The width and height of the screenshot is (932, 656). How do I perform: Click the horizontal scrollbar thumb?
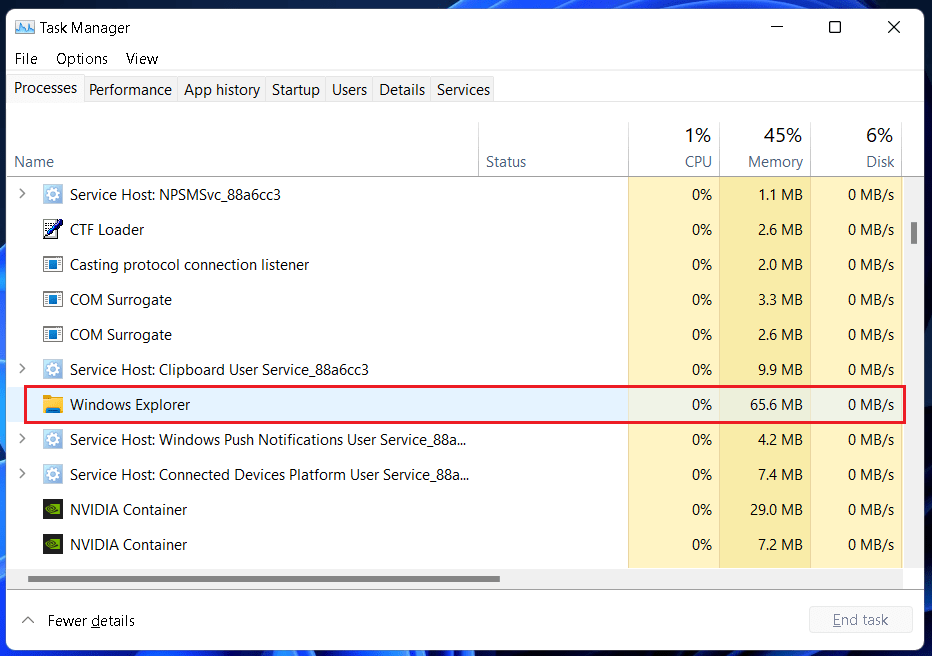point(264,579)
